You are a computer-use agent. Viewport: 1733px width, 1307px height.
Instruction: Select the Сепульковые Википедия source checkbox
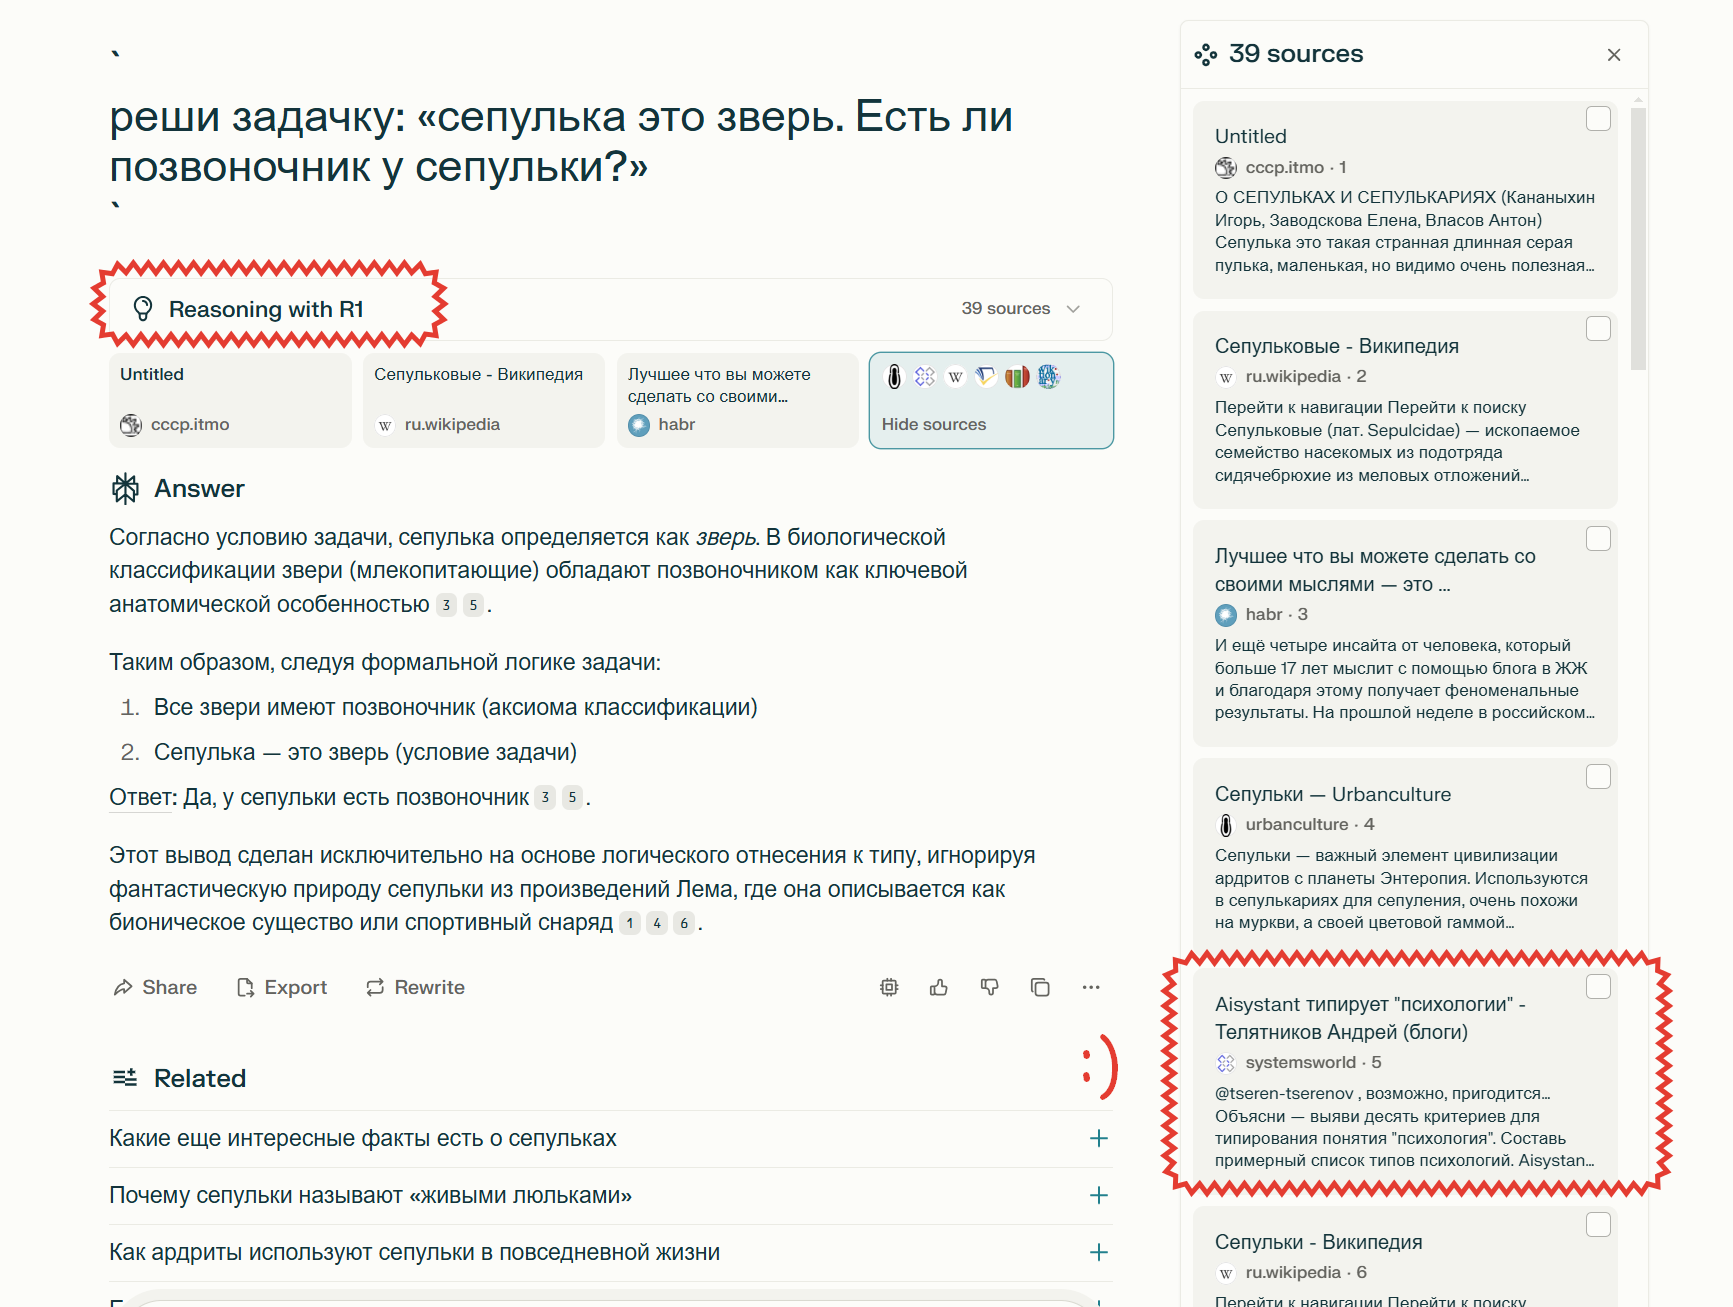[1598, 329]
